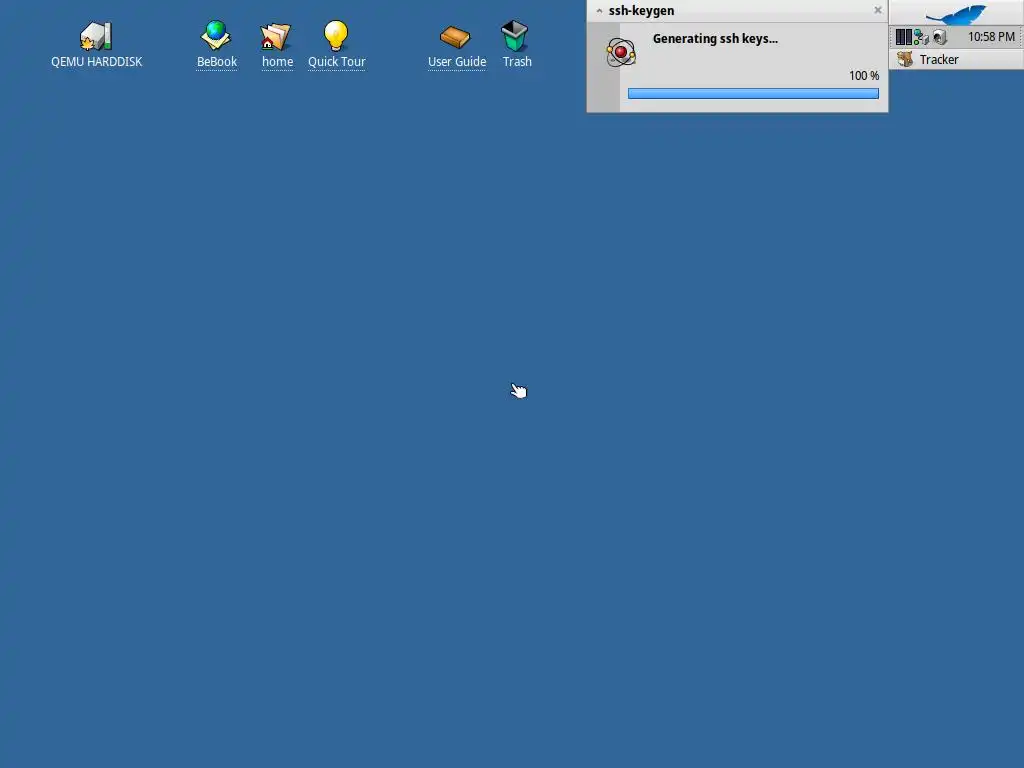Click the ssh-keygen notification app icon
The image size is (1024, 768).
point(620,52)
